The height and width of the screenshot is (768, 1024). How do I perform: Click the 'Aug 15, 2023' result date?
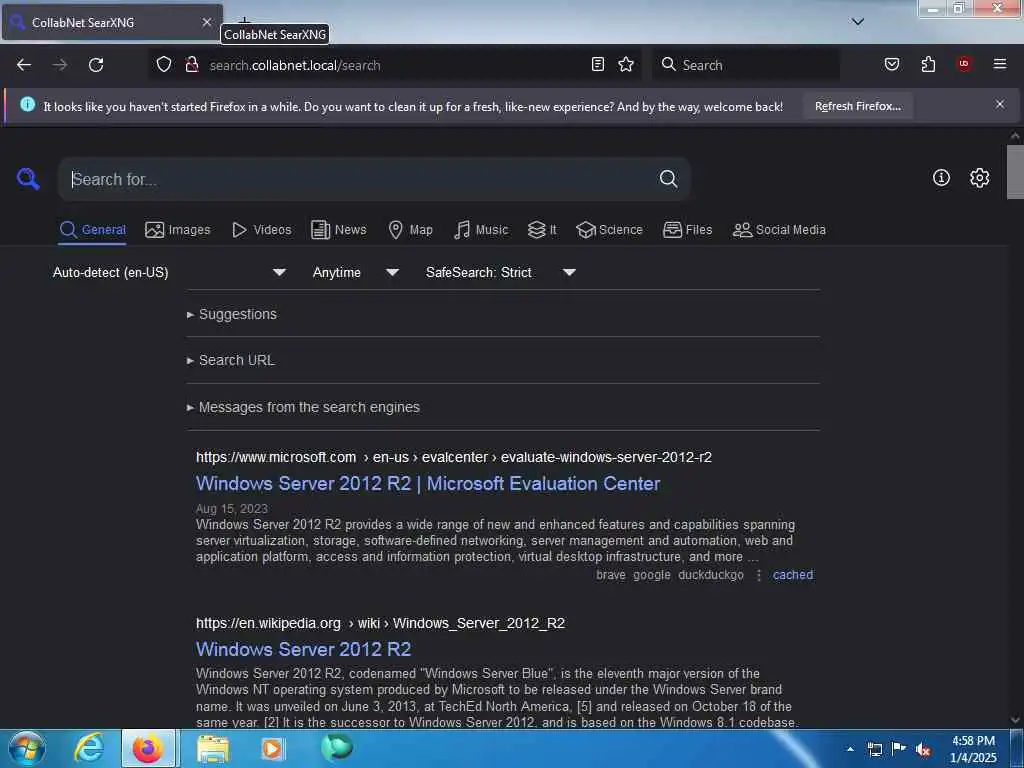coord(232,509)
